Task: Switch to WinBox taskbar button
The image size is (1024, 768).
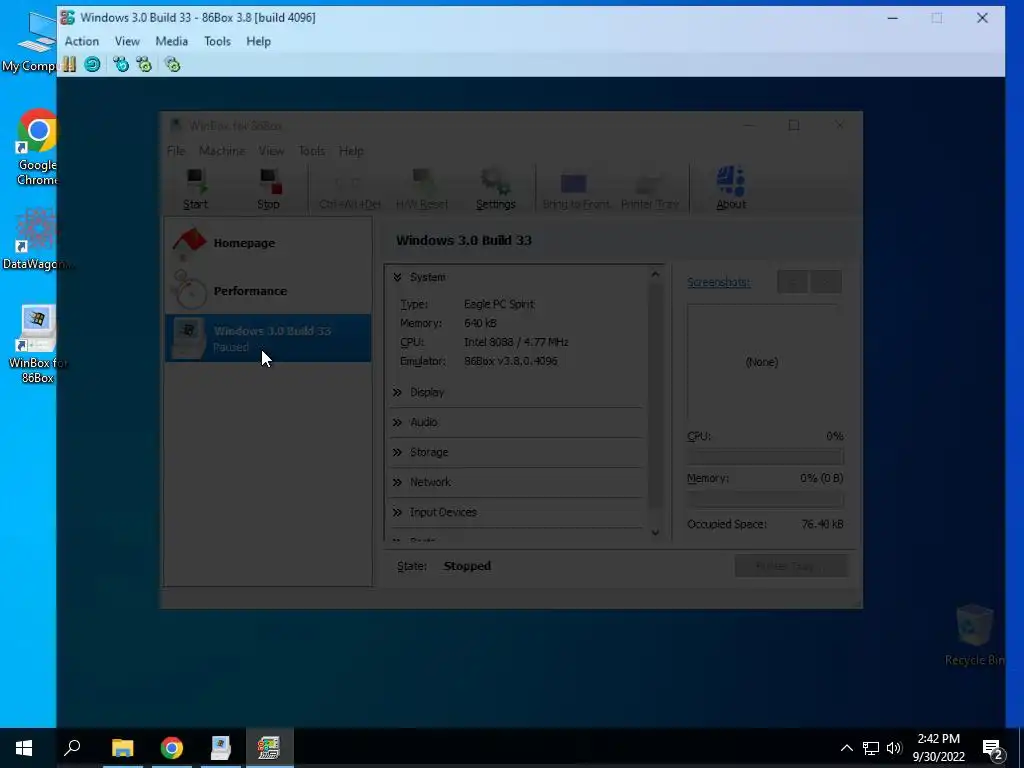Action: point(221,748)
